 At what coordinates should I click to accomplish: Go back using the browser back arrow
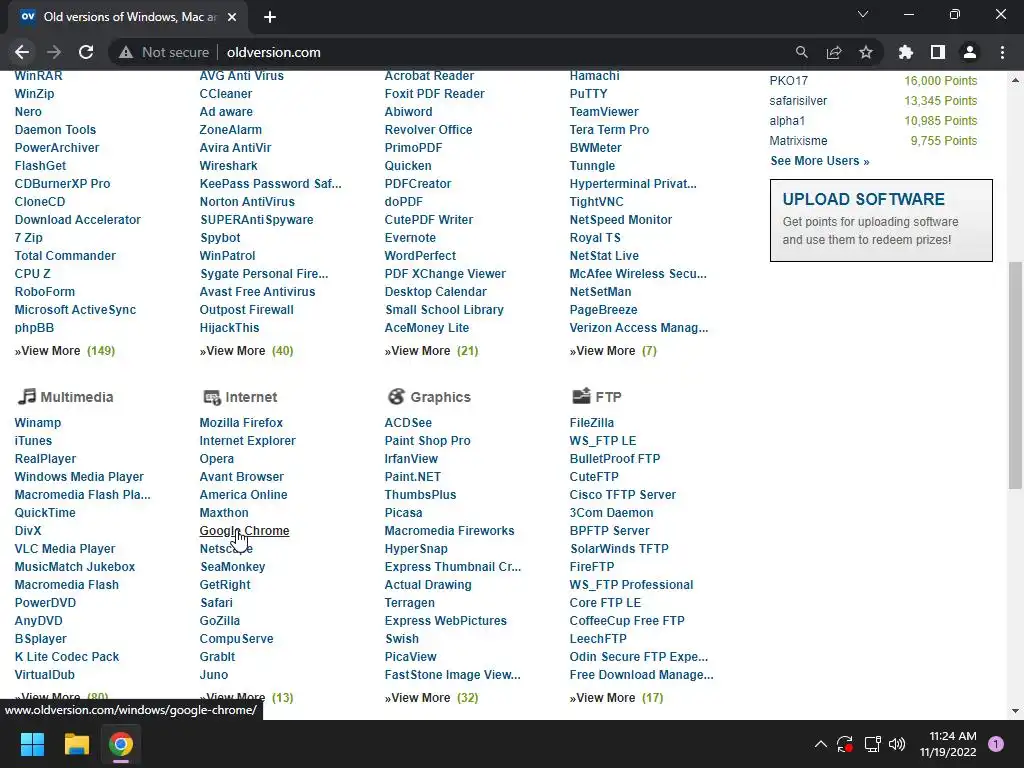[22, 52]
